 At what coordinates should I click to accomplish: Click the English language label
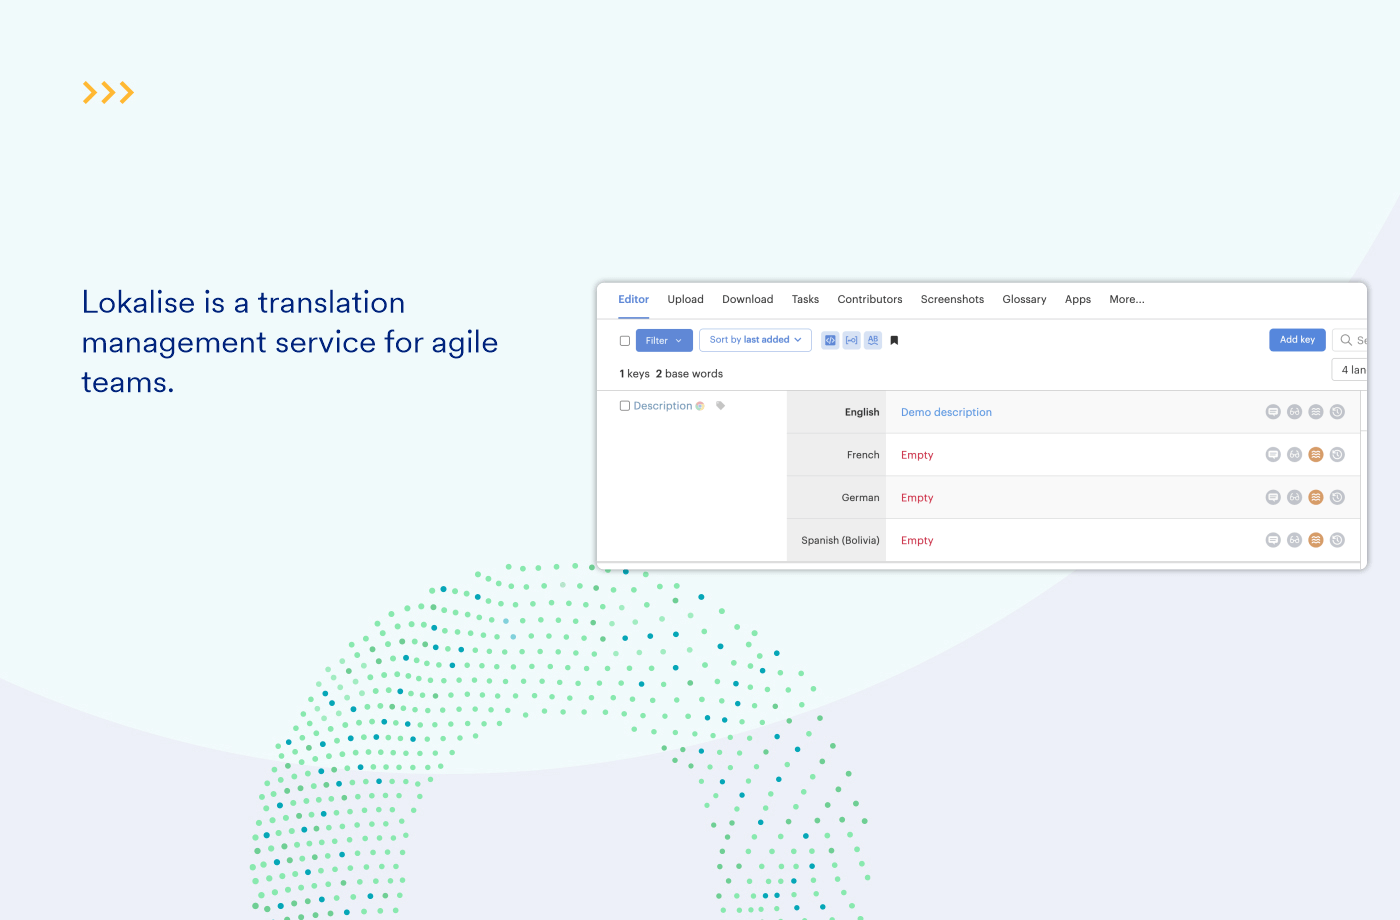click(862, 412)
